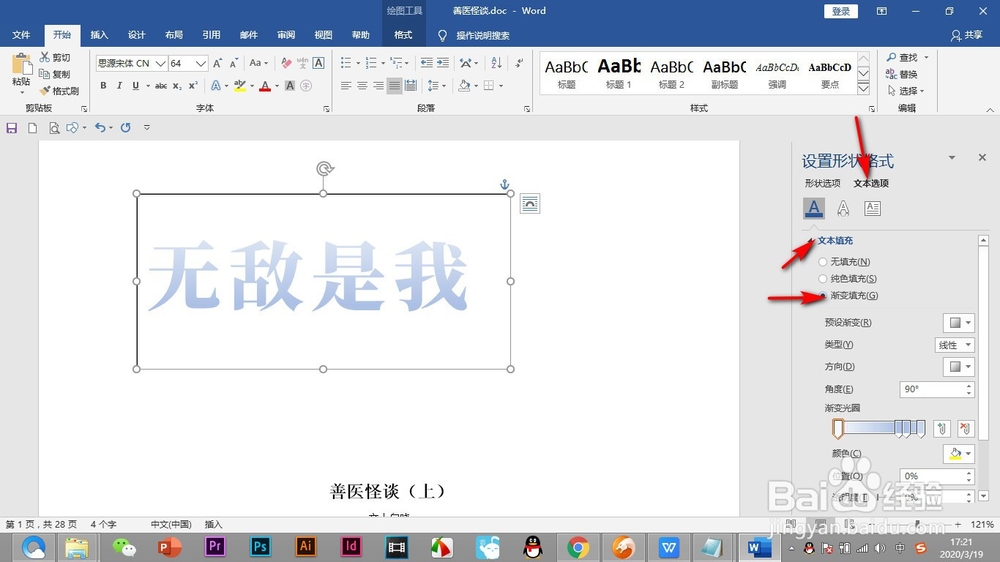Save the document from quick access toolbar

[11, 128]
